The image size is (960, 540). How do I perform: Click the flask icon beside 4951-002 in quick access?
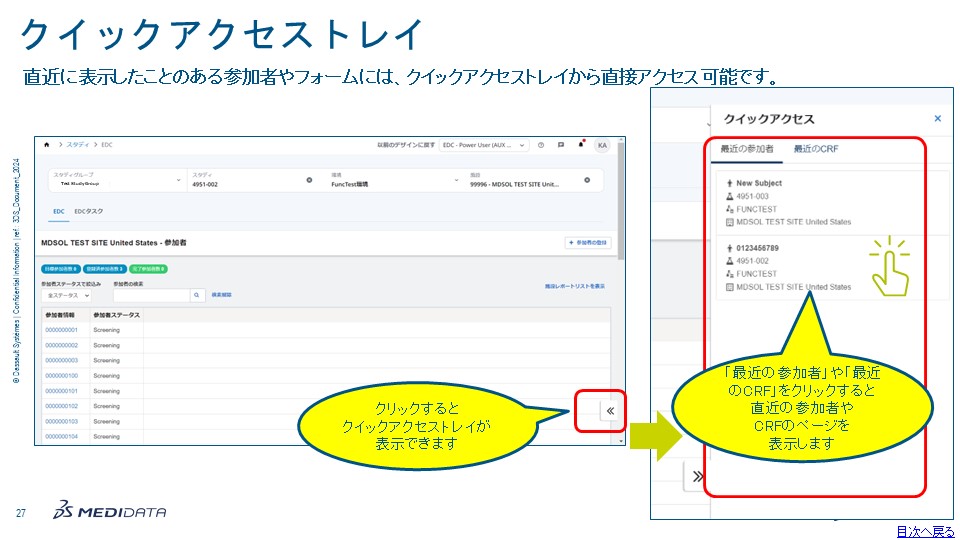729,261
